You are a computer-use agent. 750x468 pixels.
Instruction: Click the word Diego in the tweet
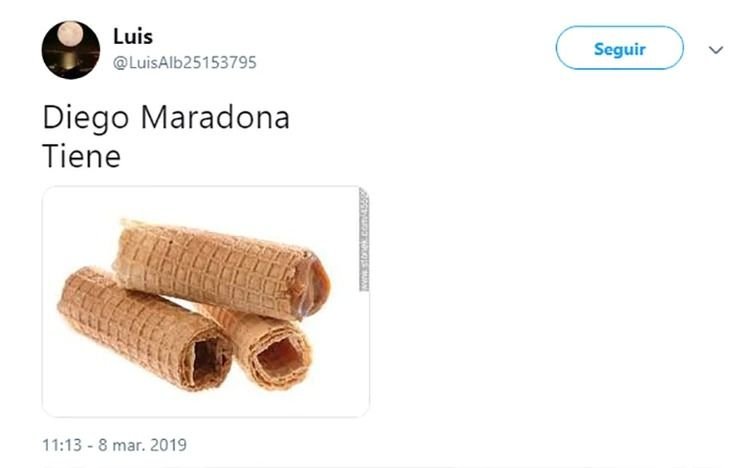click(x=86, y=118)
